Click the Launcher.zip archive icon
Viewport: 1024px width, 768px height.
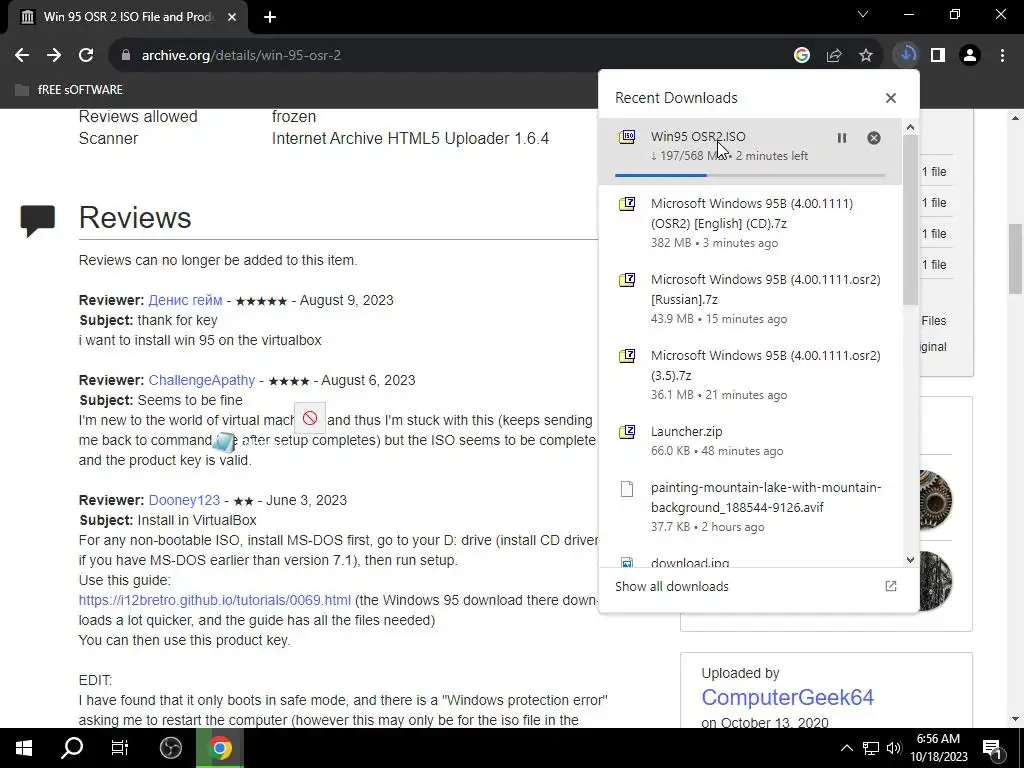click(627, 432)
